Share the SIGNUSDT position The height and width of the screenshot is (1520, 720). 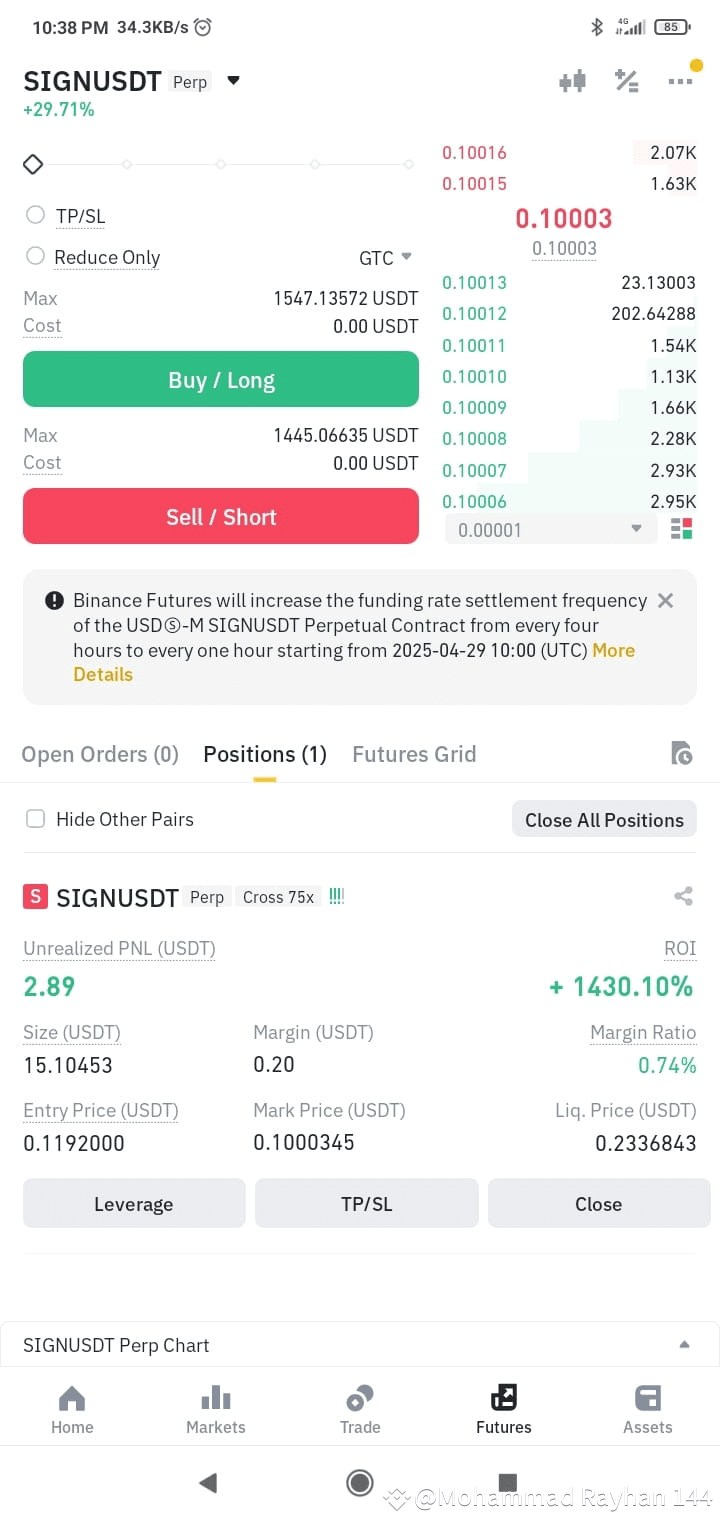(684, 896)
